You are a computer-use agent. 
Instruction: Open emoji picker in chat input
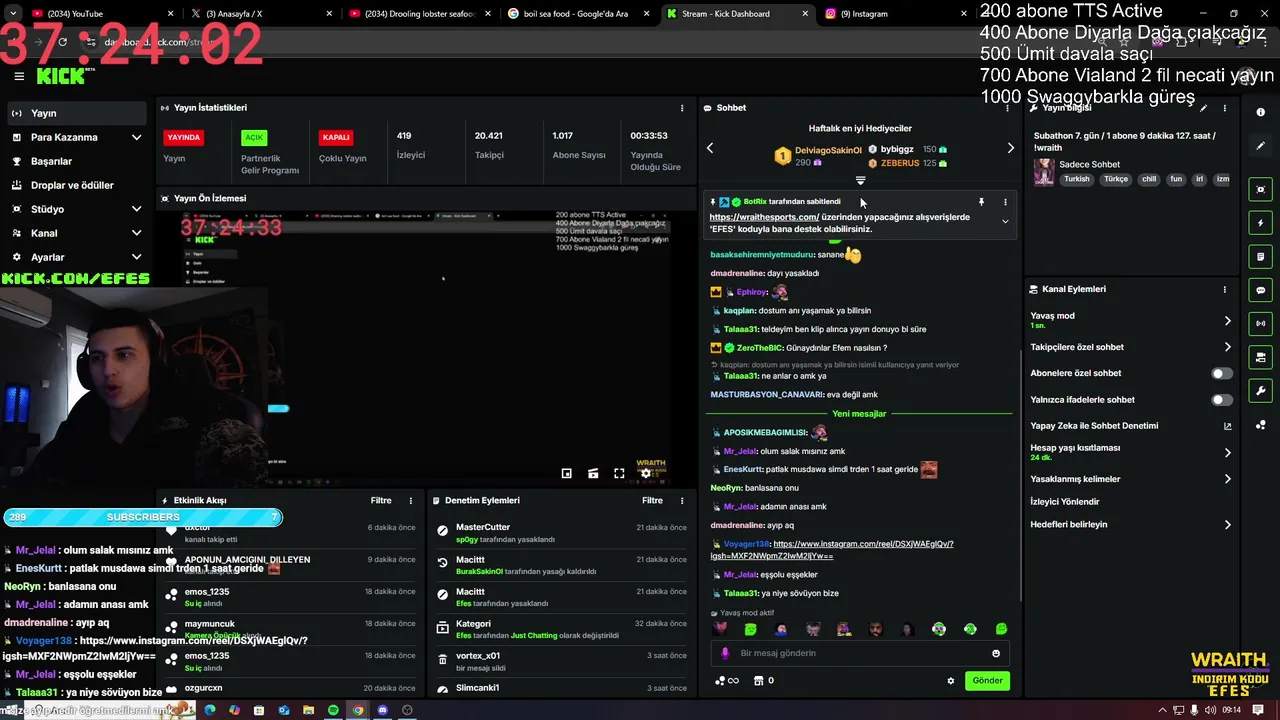point(996,653)
